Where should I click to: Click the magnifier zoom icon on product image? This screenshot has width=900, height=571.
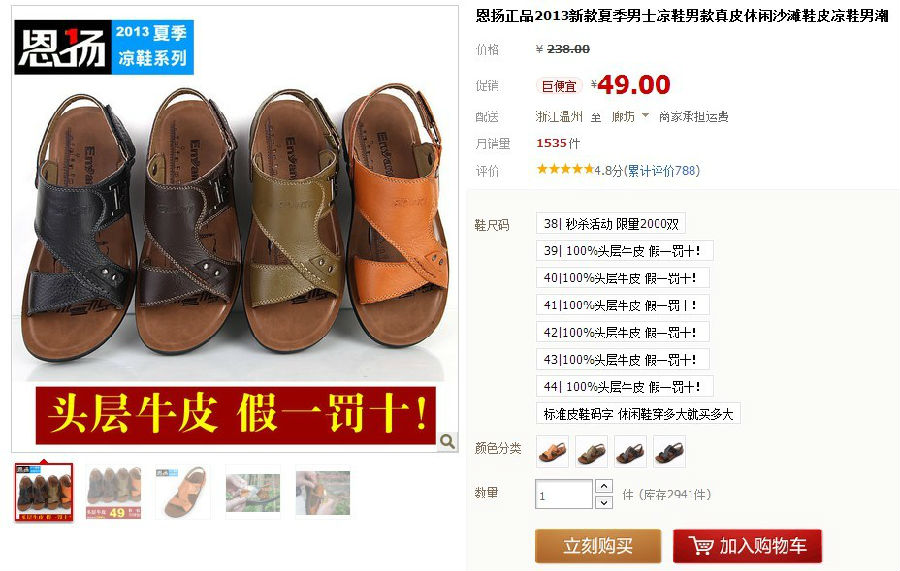click(x=447, y=441)
